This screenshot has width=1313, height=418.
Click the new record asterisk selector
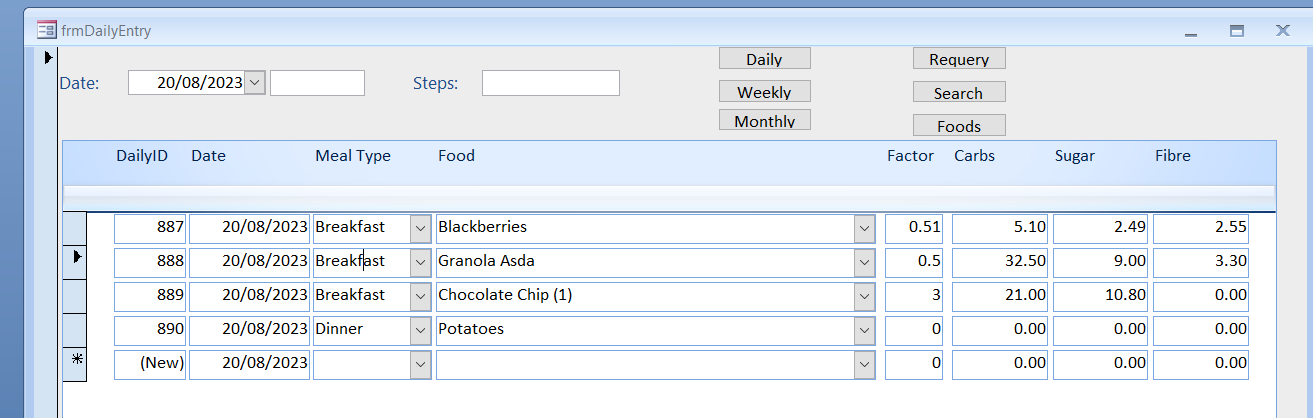click(75, 364)
